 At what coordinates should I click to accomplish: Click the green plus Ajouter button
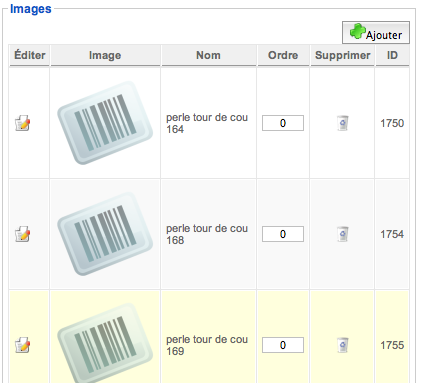(x=376, y=33)
